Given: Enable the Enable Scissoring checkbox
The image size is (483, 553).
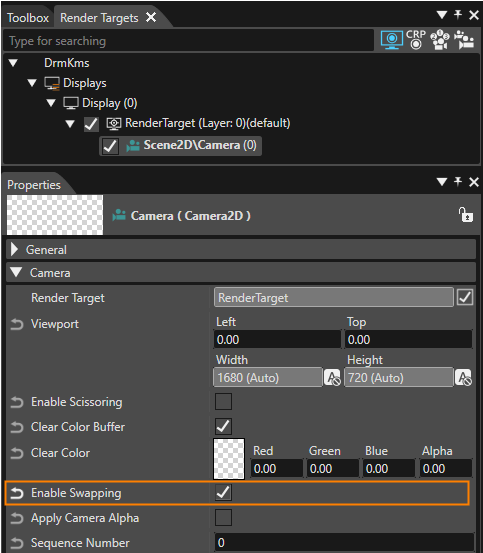Looking at the screenshot, I should 223,401.
